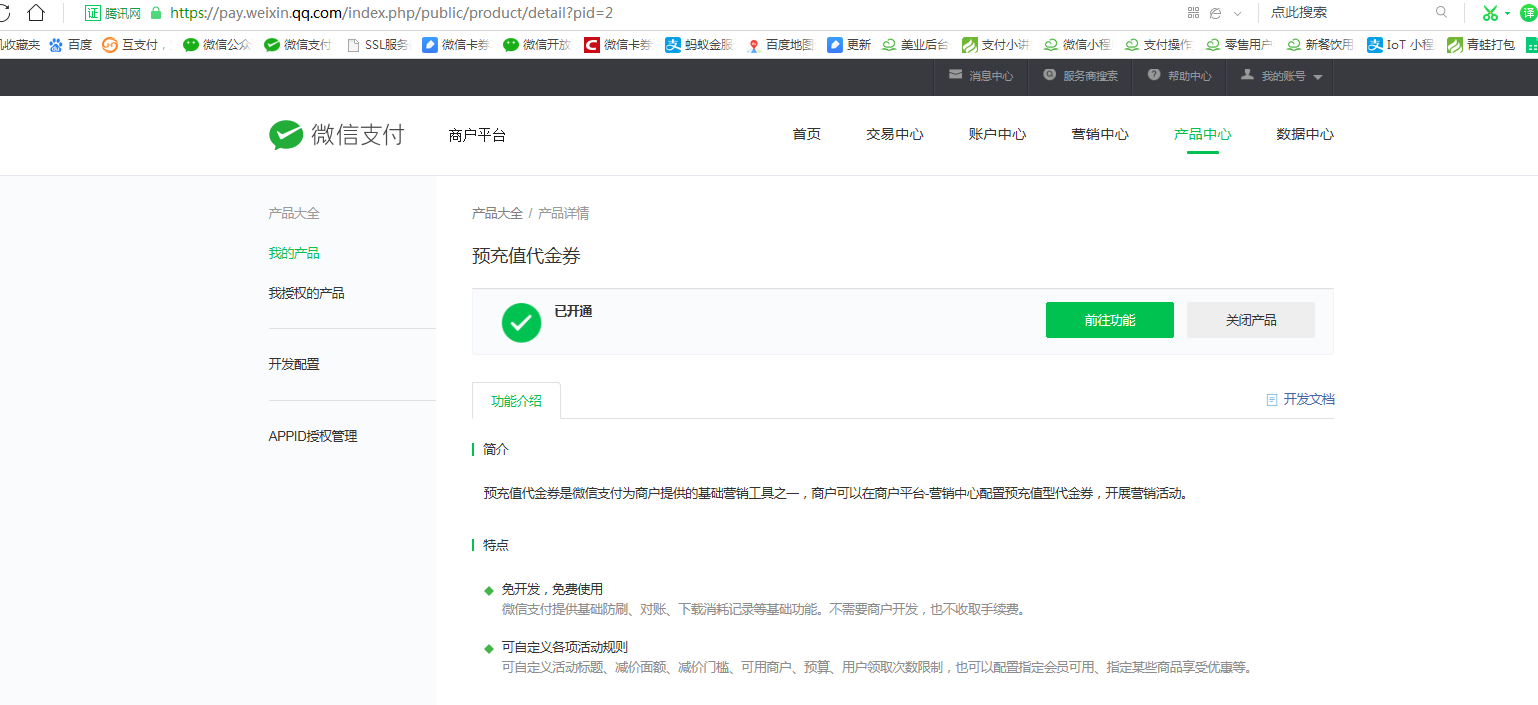Image resolution: width=1538 pixels, height=705 pixels.
Task: Open 我授权的产品 in sidebar
Action: click(306, 293)
